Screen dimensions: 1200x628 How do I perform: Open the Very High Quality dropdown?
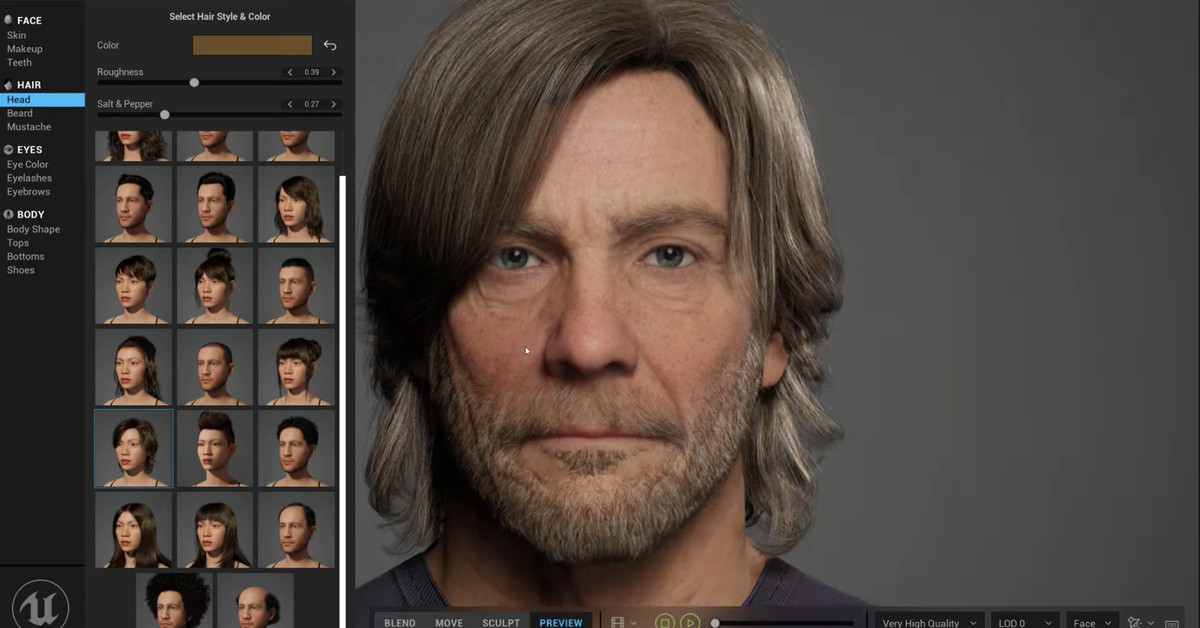[x=926, y=622]
